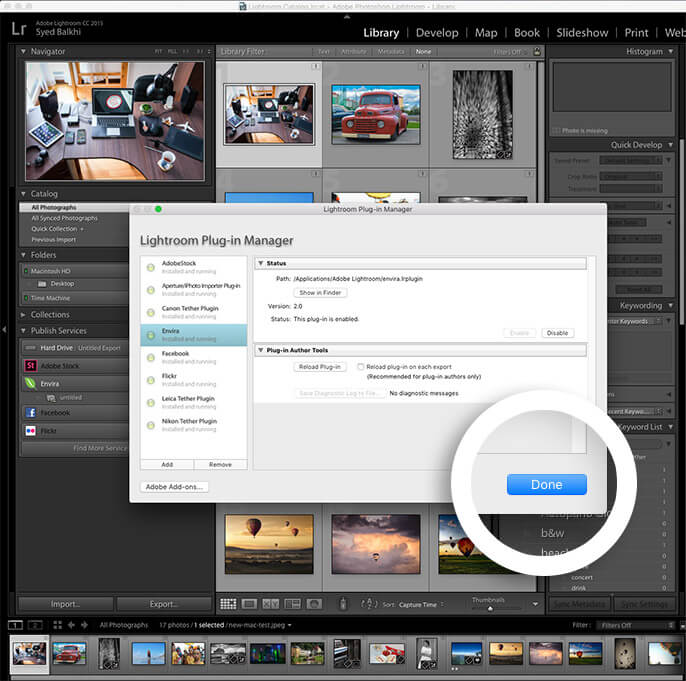Expand the Collections panel
Viewport: 686px width, 681px height.
[23, 315]
